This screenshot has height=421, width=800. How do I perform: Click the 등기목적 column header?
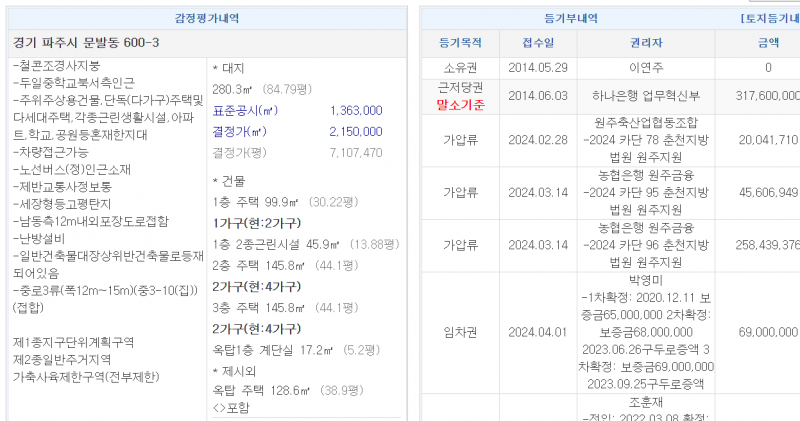(x=460, y=43)
